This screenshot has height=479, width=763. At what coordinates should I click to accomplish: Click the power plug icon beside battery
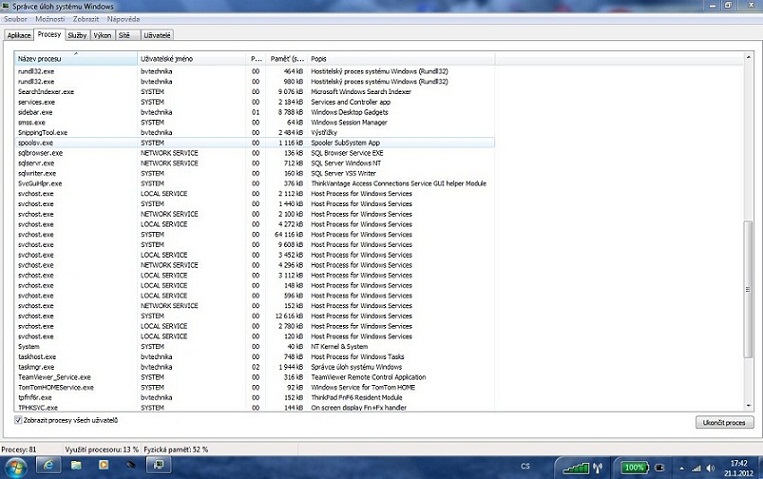659,468
